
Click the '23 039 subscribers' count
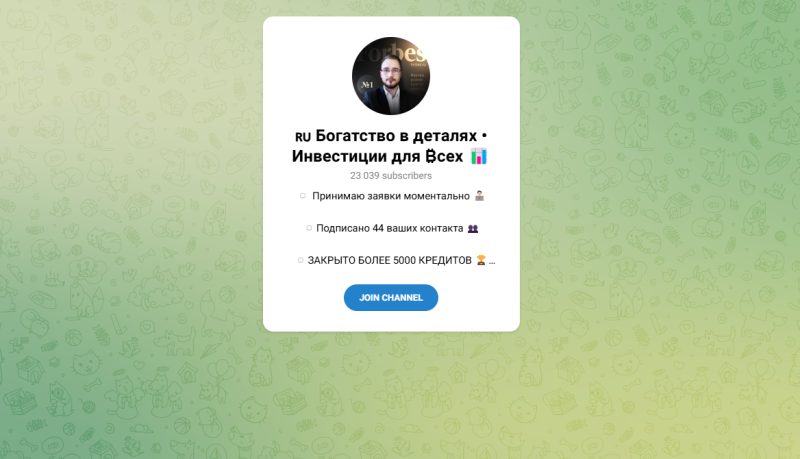click(391, 175)
